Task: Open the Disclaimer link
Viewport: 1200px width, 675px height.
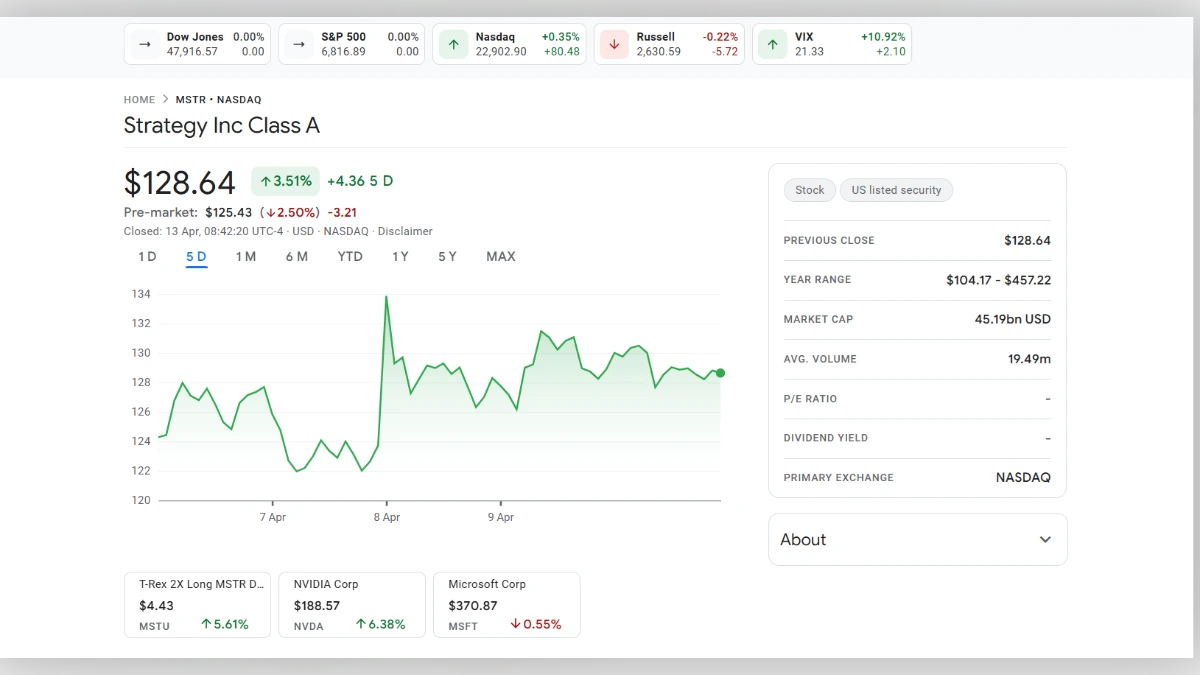Action: point(405,231)
